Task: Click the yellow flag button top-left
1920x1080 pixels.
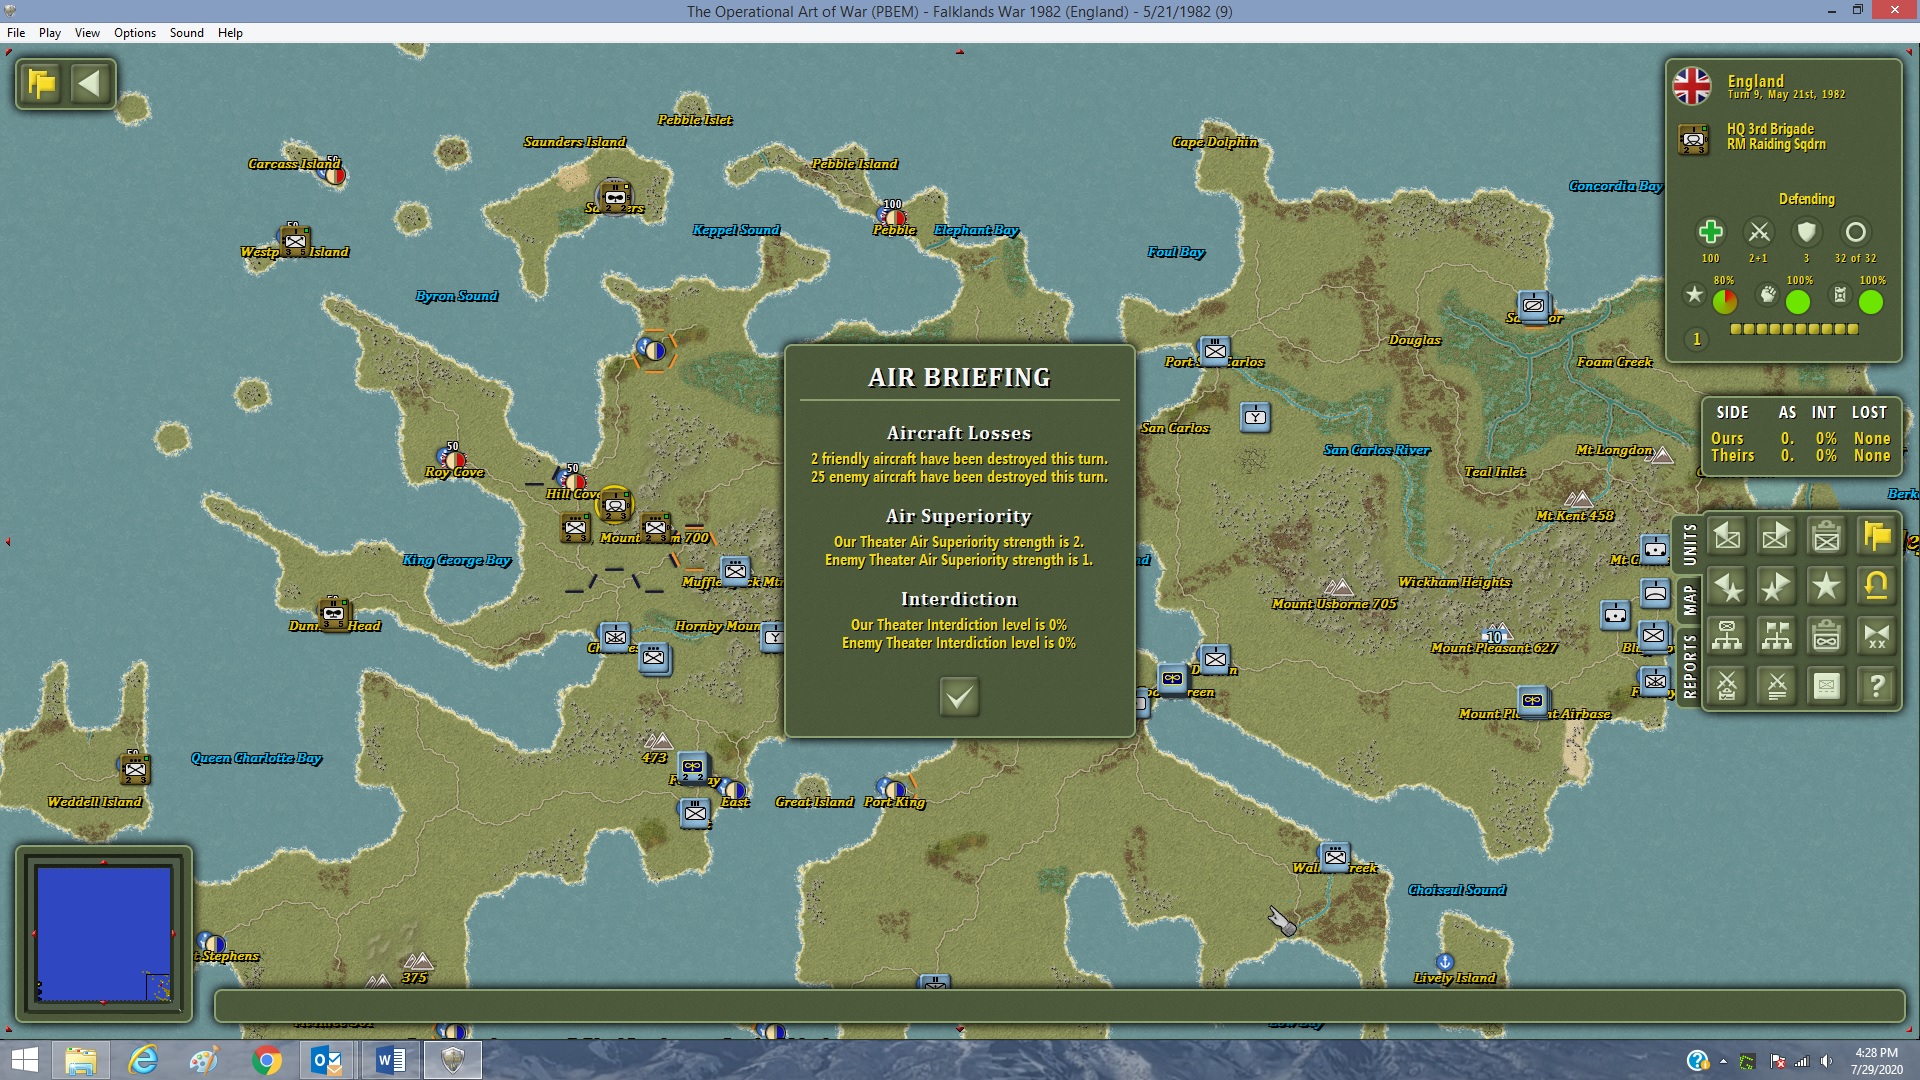Action: point(42,83)
